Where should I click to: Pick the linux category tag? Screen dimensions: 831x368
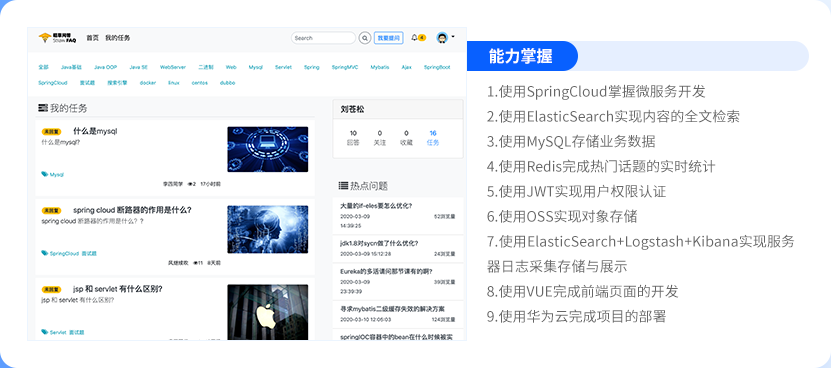[x=174, y=83]
